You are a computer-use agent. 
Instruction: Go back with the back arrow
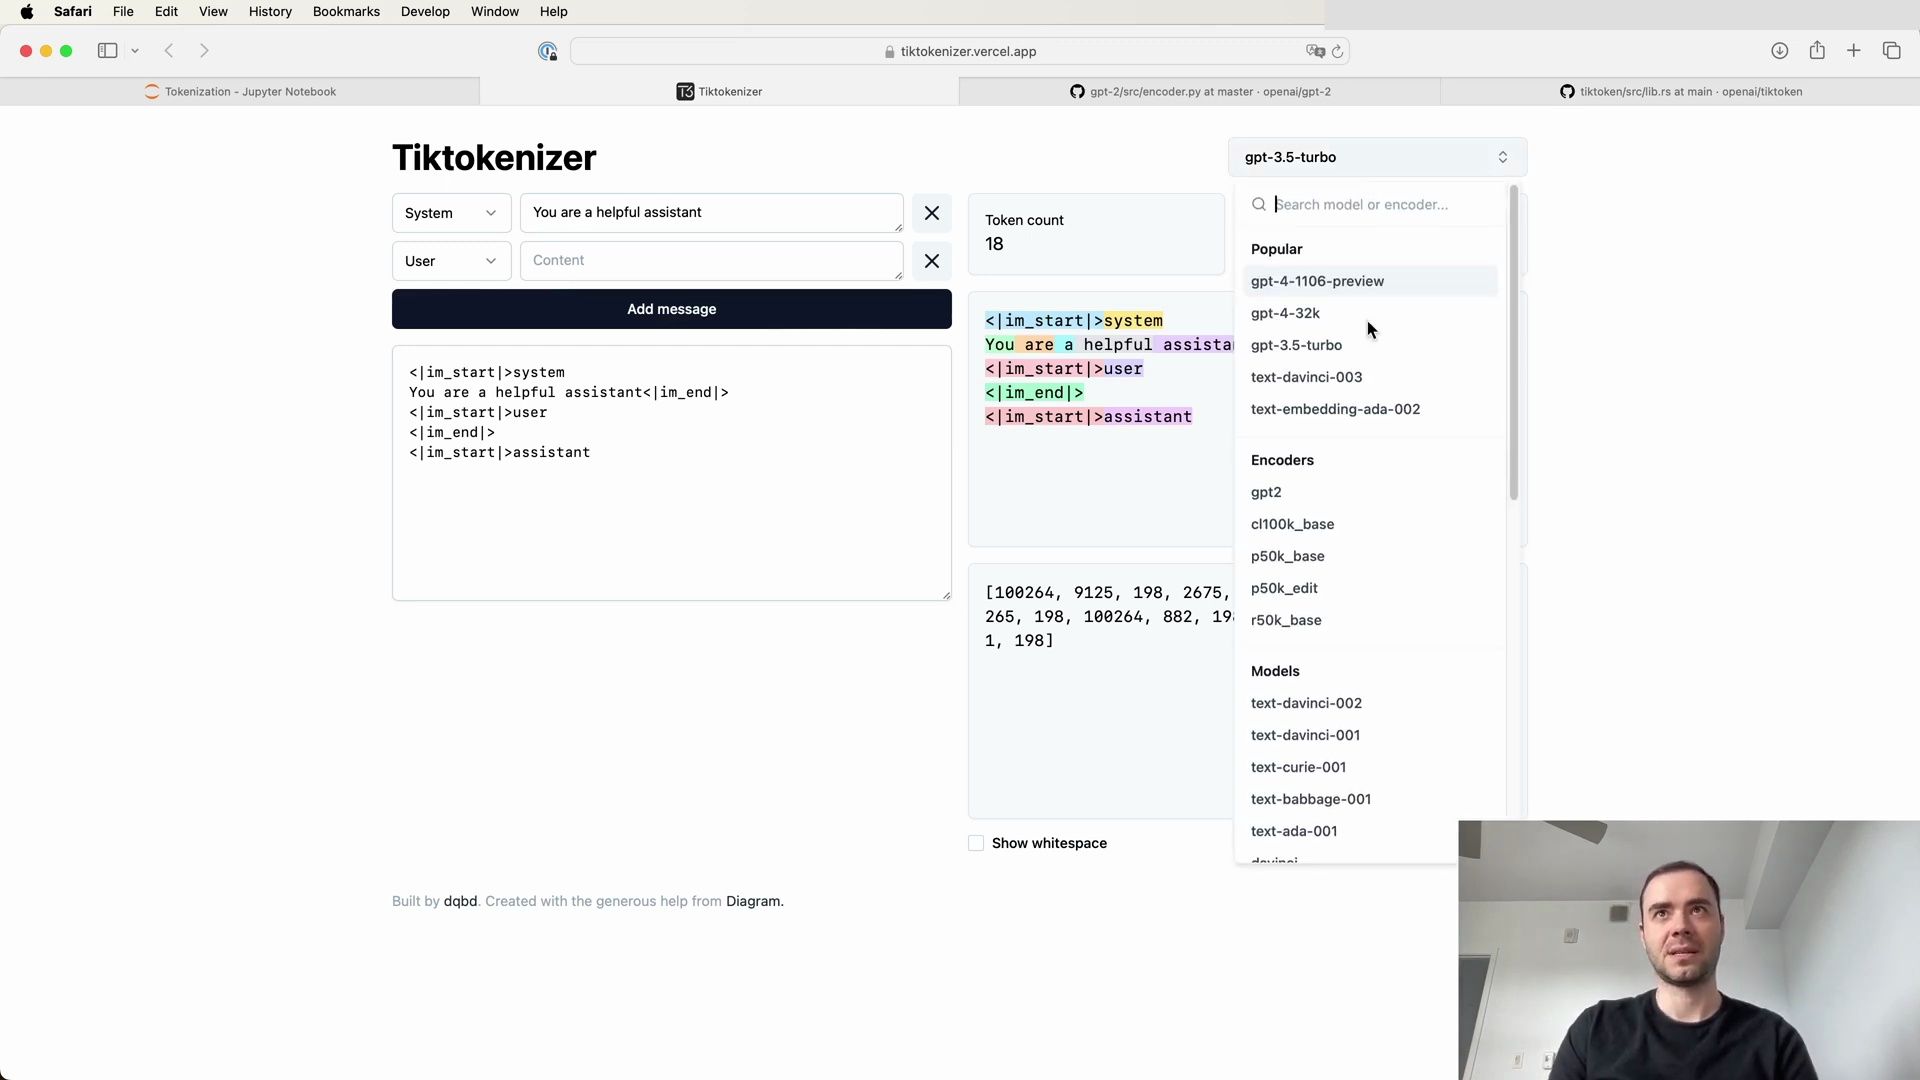coord(169,51)
